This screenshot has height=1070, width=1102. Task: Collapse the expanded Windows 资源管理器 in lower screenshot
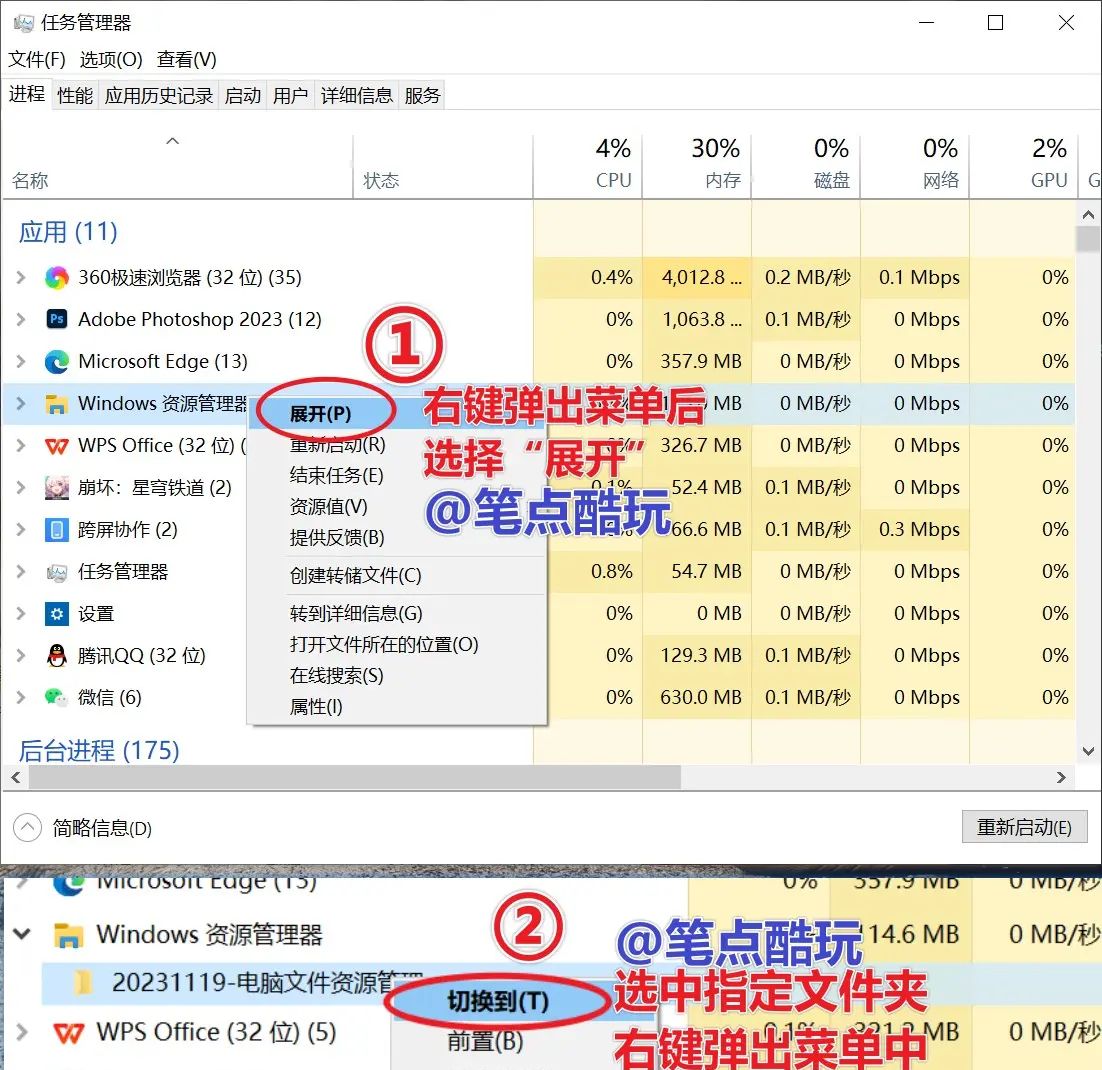tap(22, 934)
